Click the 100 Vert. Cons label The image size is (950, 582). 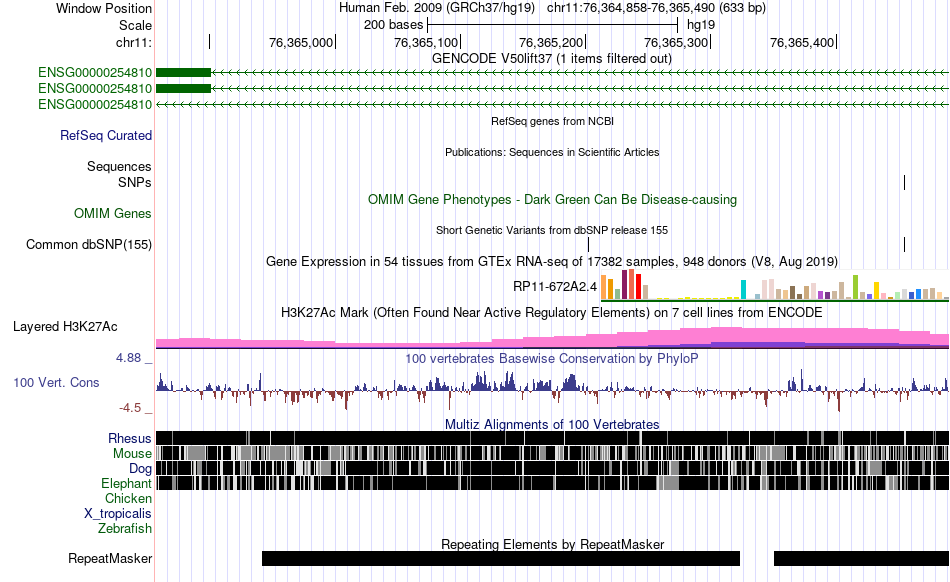click(x=56, y=383)
